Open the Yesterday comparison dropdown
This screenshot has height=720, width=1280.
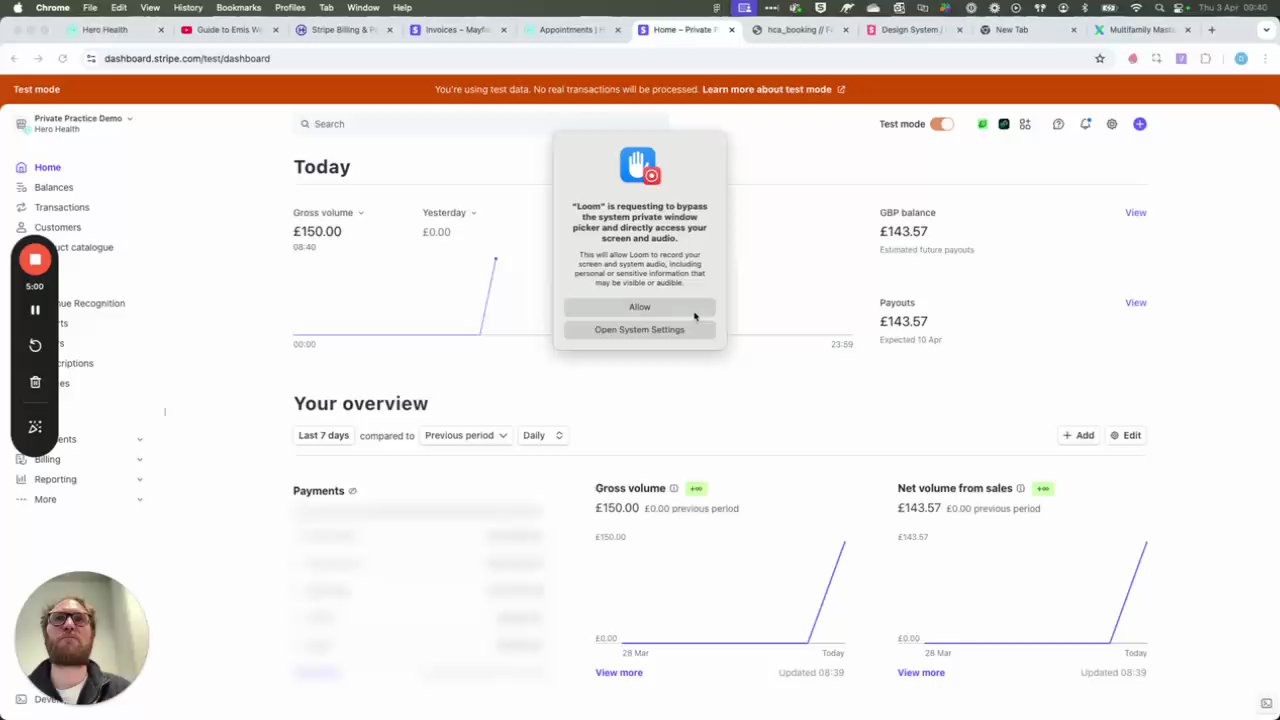[449, 212]
